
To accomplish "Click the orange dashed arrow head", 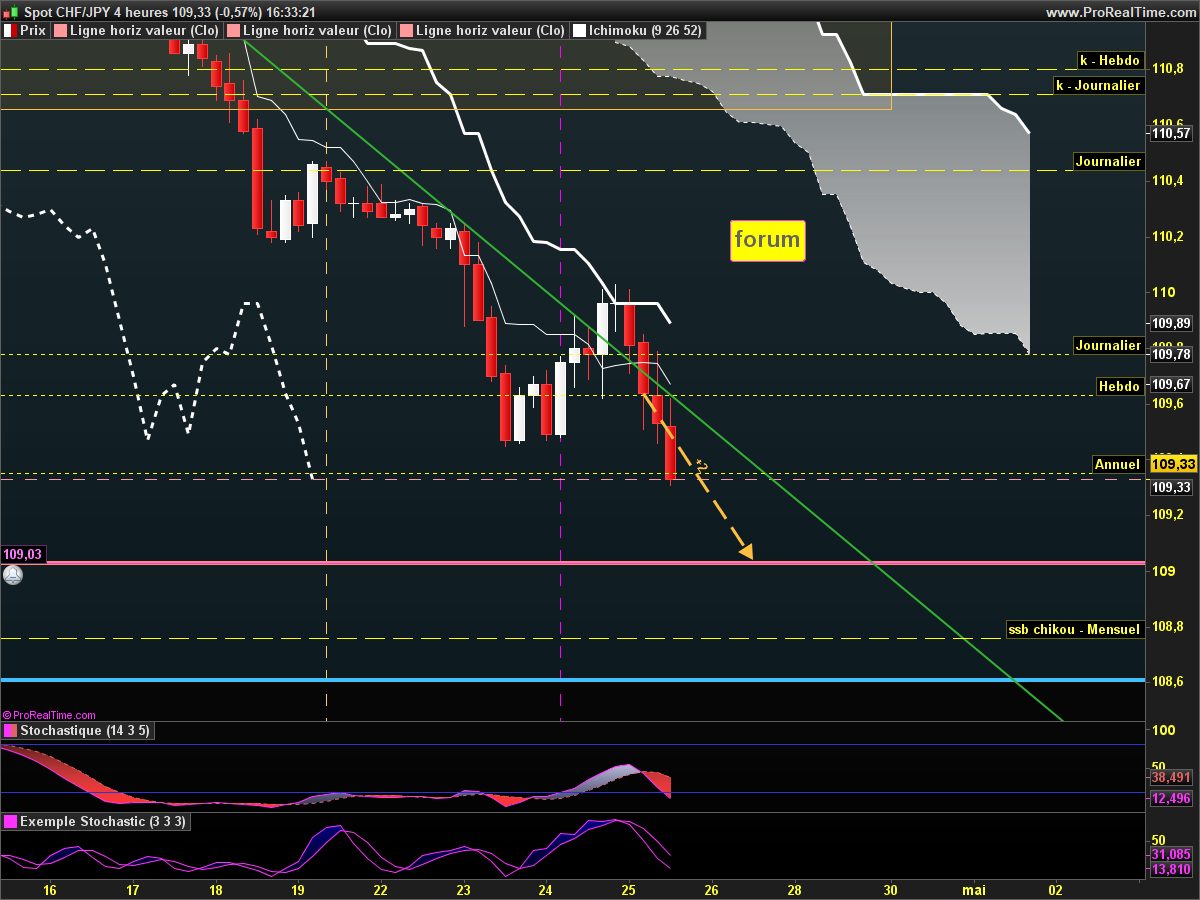I will point(745,551).
